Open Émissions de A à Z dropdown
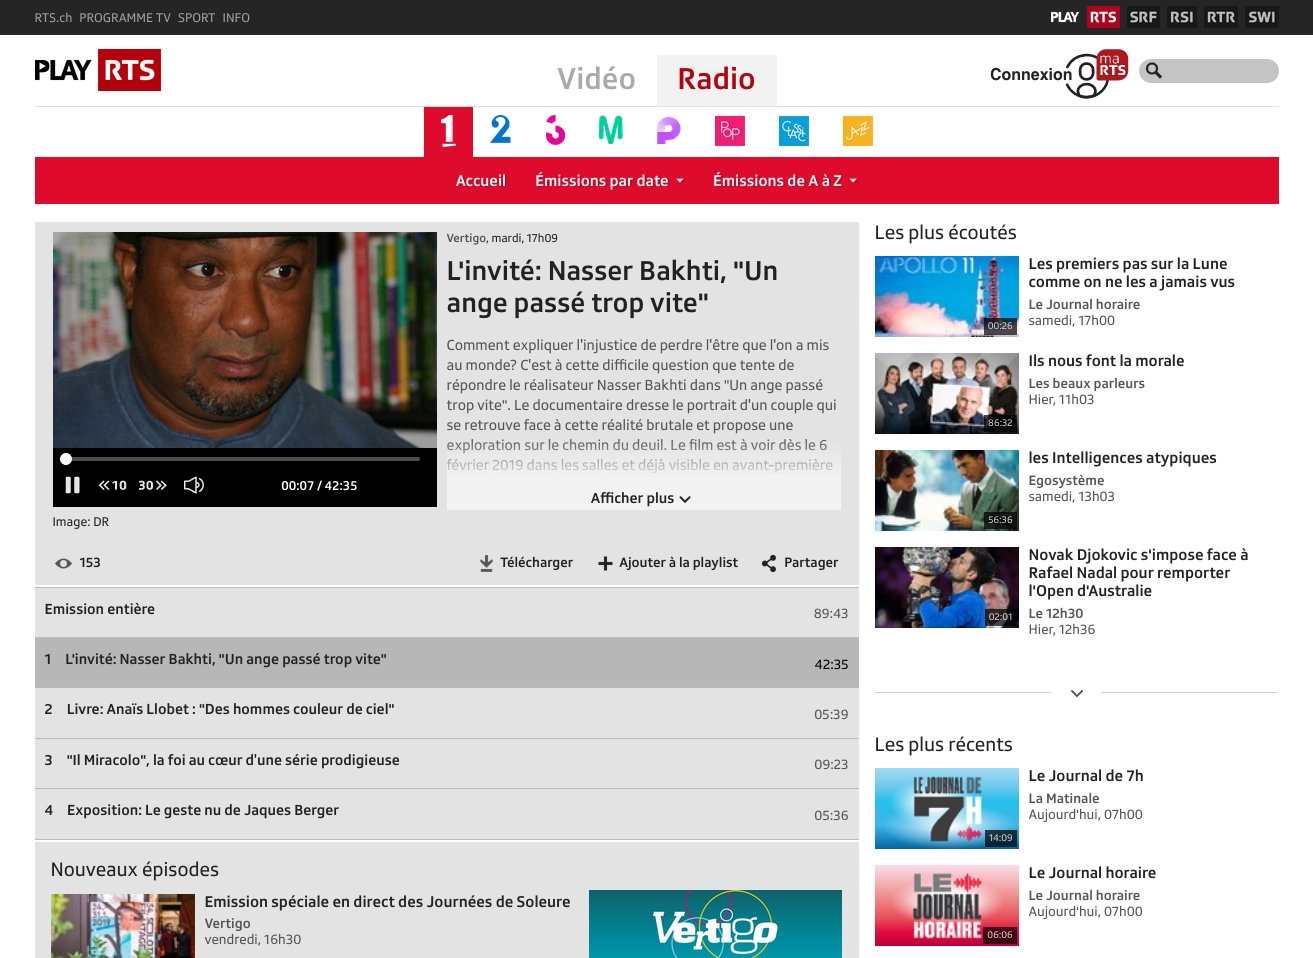The height and width of the screenshot is (958, 1313). point(784,181)
